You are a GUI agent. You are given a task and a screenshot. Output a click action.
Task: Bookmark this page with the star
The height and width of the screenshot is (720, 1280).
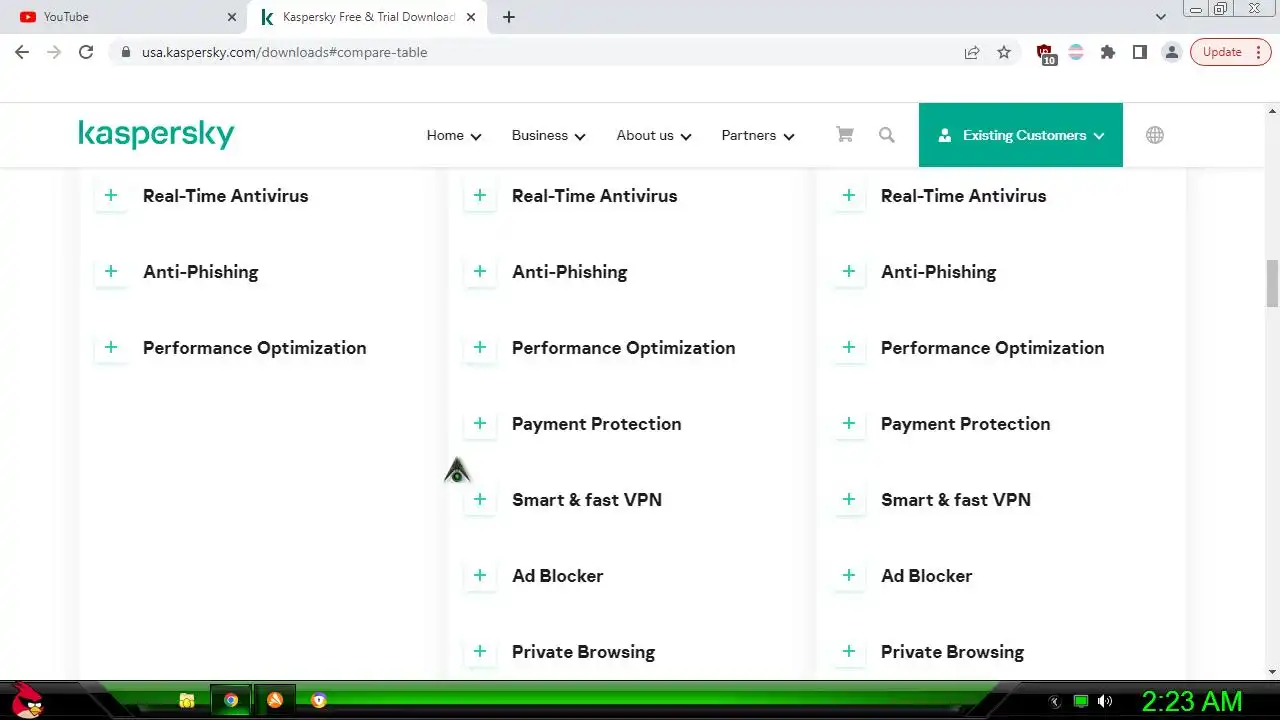point(1004,52)
